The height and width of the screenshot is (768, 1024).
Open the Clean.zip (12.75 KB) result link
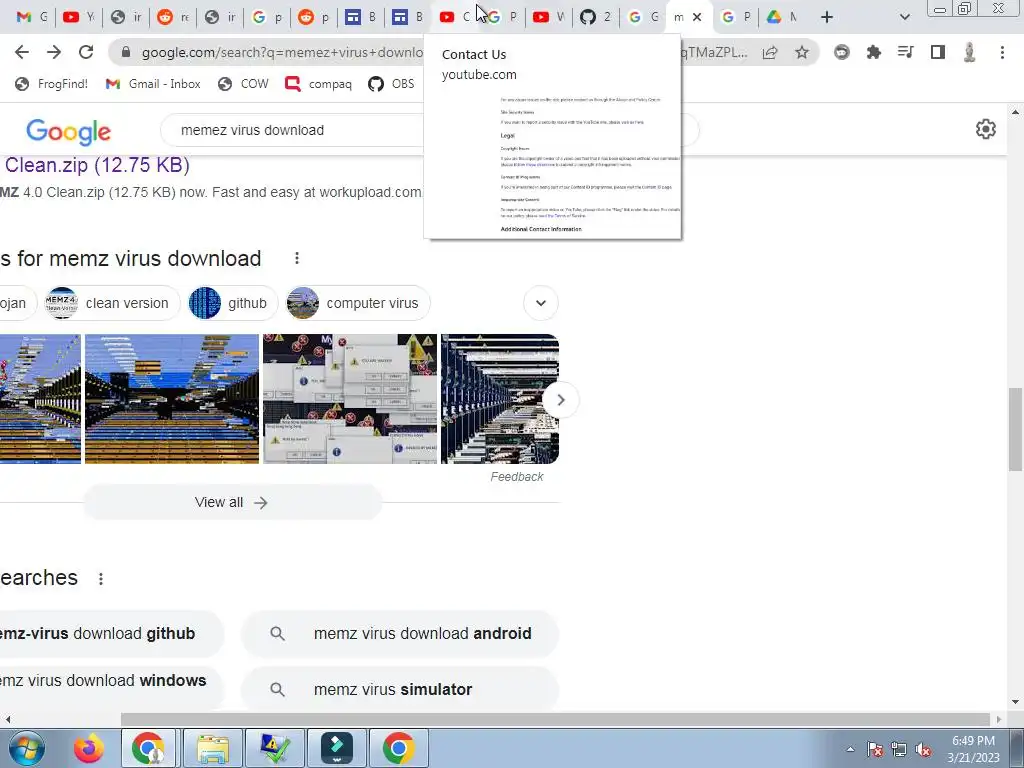[x=97, y=165]
